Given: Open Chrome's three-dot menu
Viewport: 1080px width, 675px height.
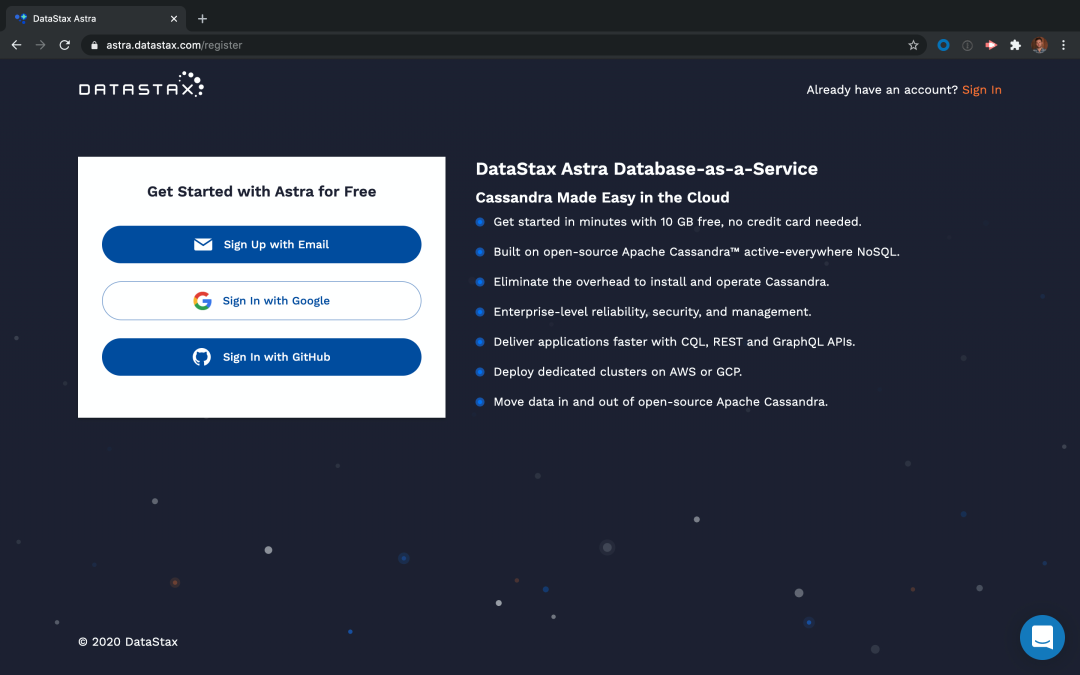Looking at the screenshot, I should coord(1063,45).
